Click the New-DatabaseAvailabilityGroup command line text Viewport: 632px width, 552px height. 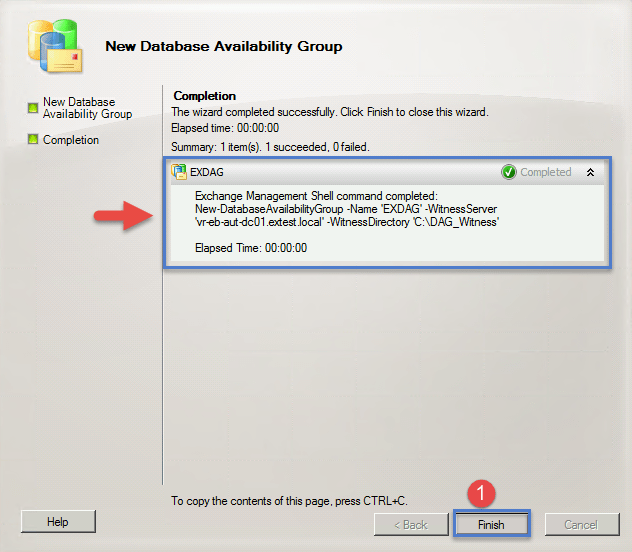(346, 209)
